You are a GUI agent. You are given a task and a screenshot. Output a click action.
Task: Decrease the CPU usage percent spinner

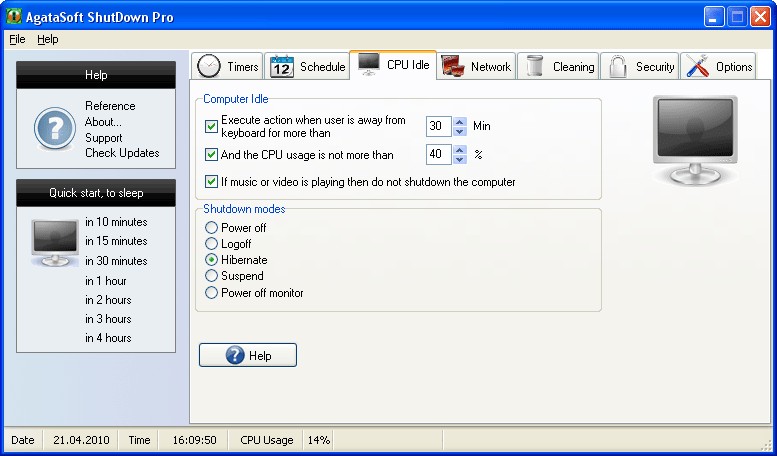[460, 160]
